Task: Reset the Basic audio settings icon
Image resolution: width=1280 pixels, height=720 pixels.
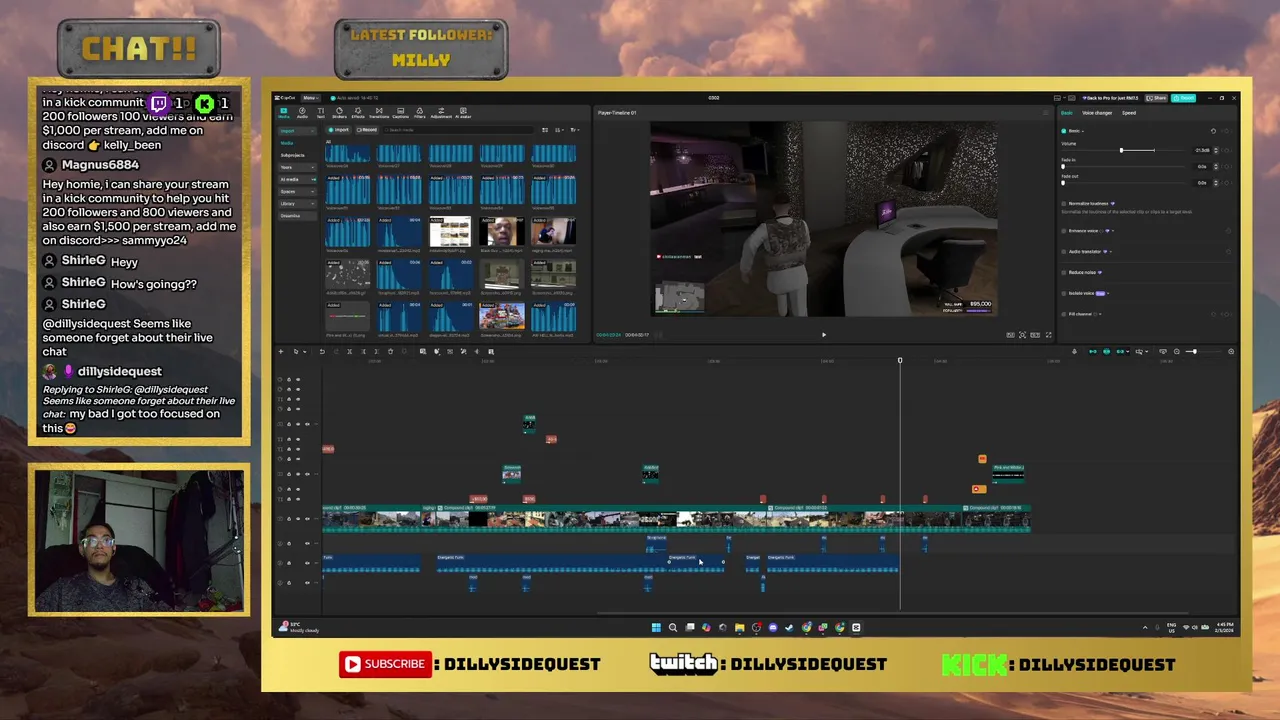Action: click(1213, 131)
